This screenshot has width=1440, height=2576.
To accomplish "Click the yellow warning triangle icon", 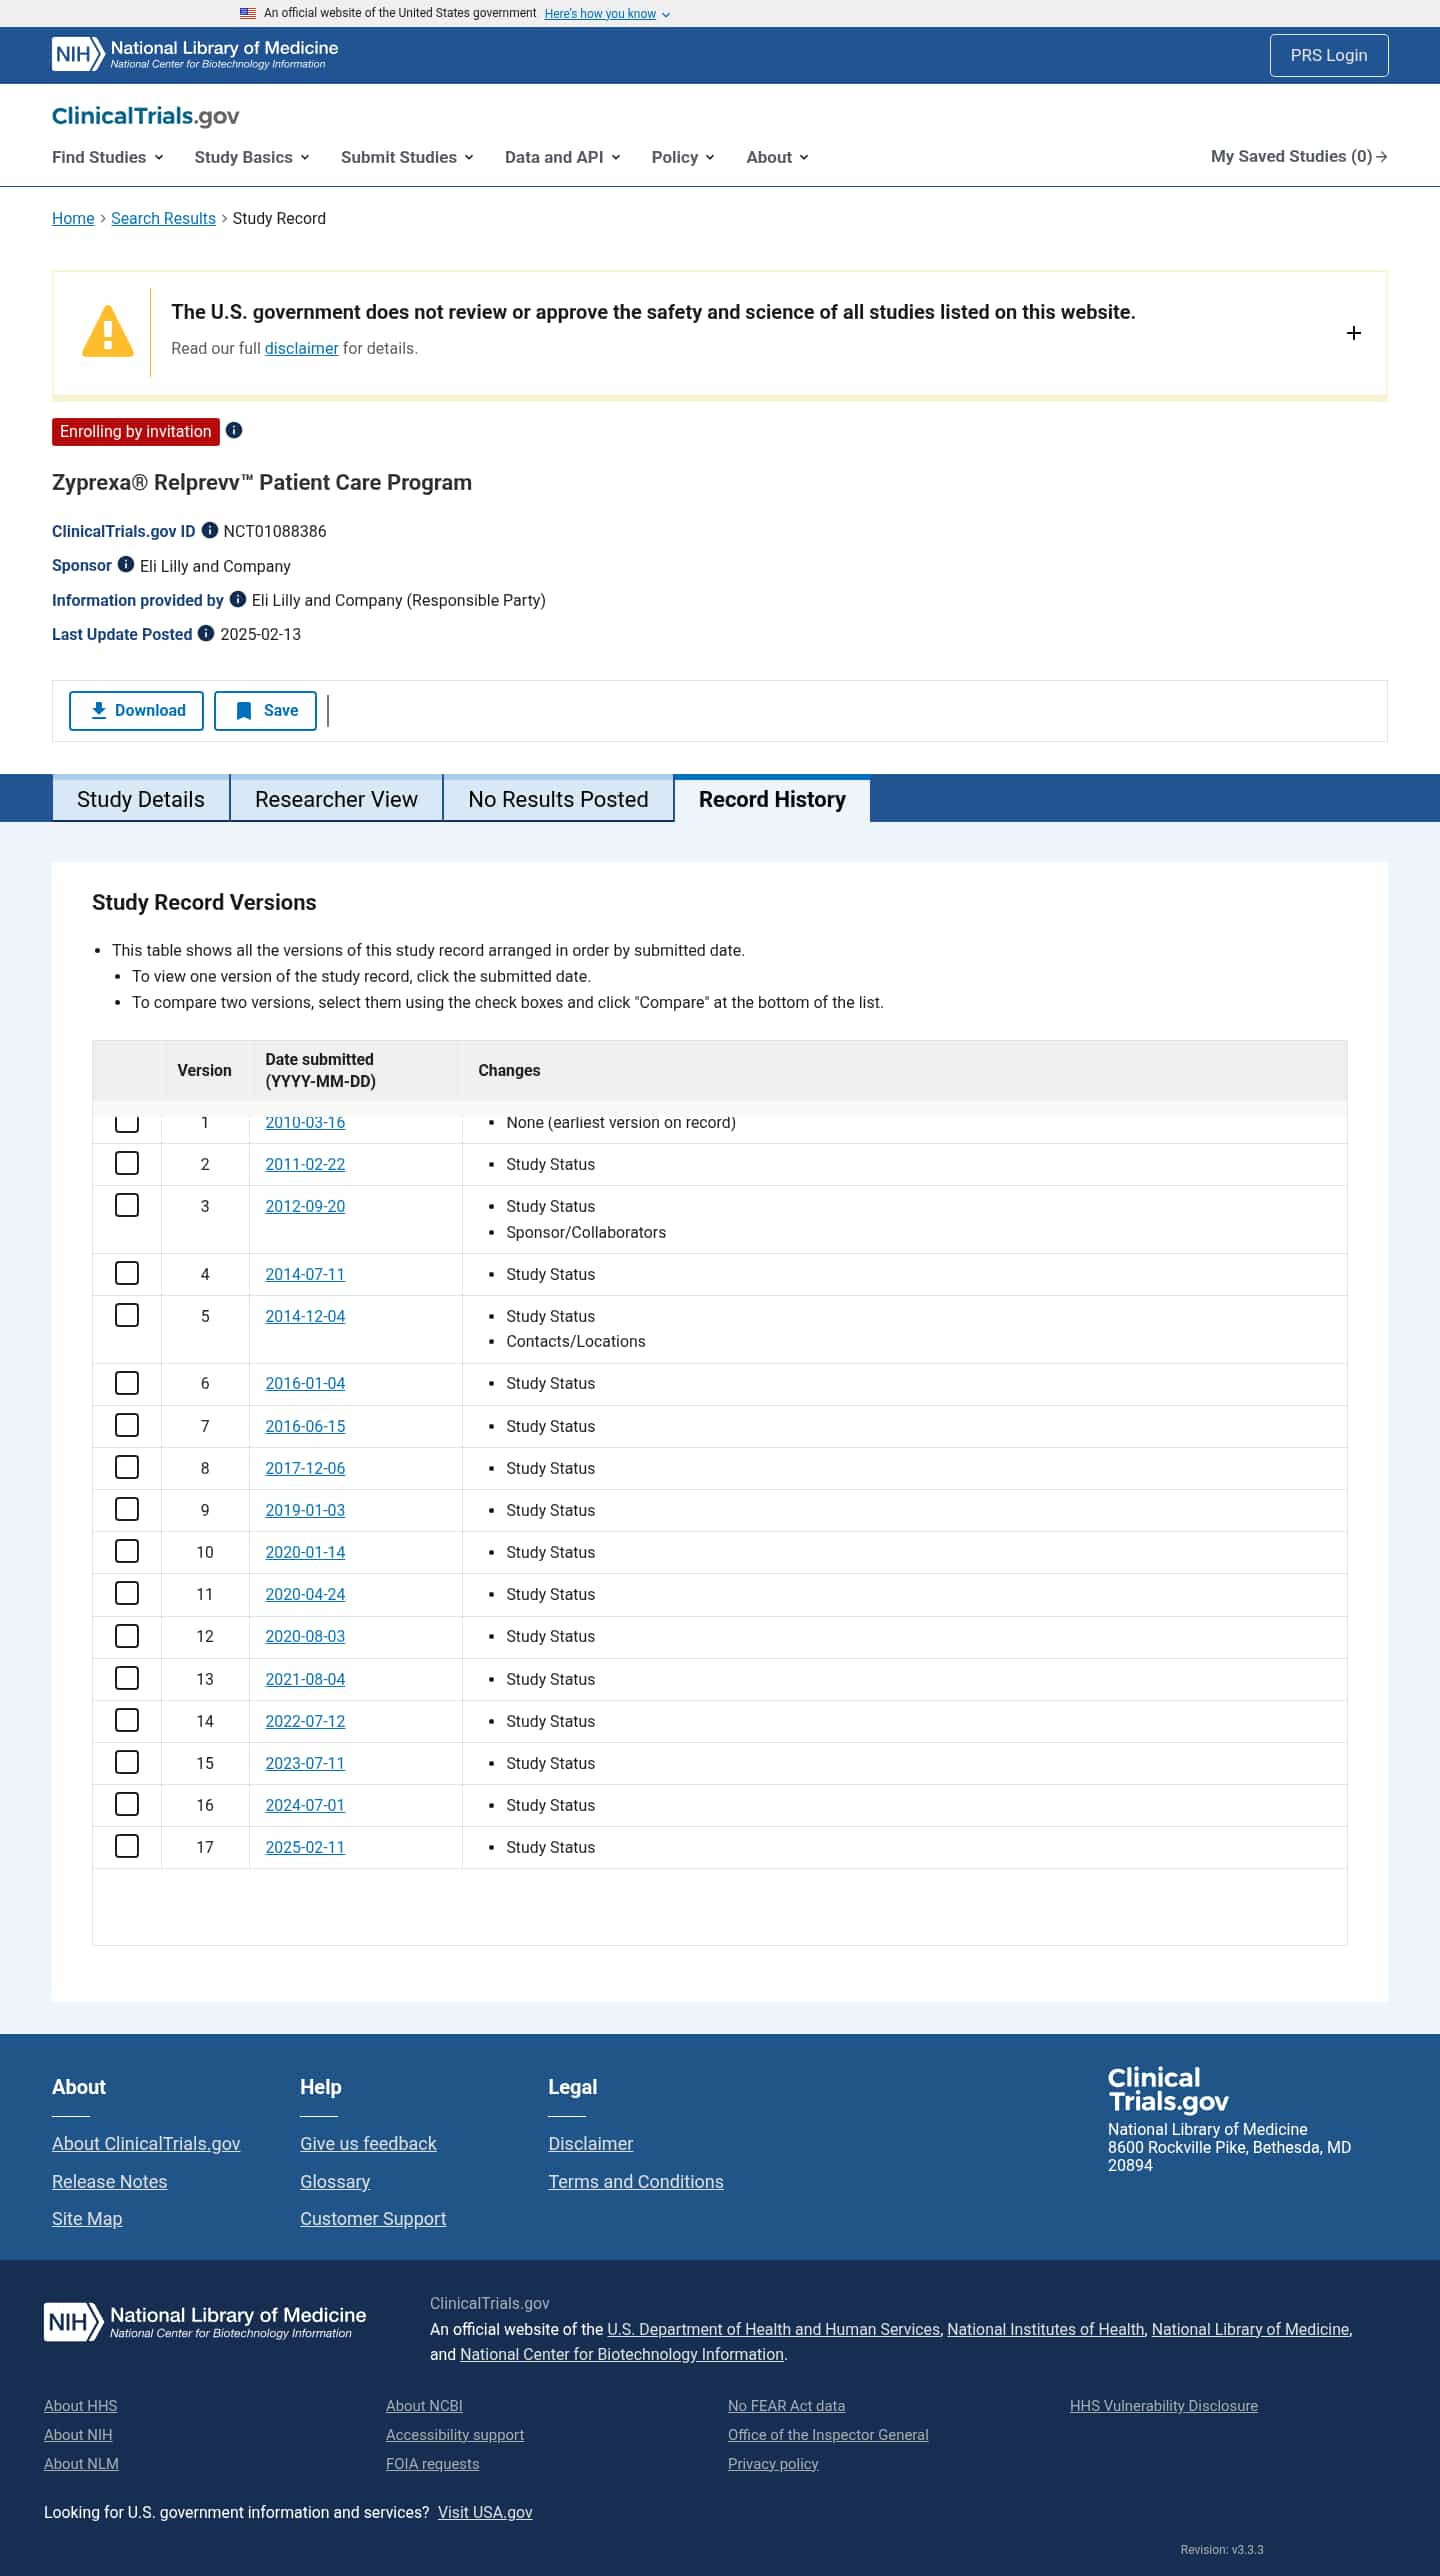I will [108, 332].
